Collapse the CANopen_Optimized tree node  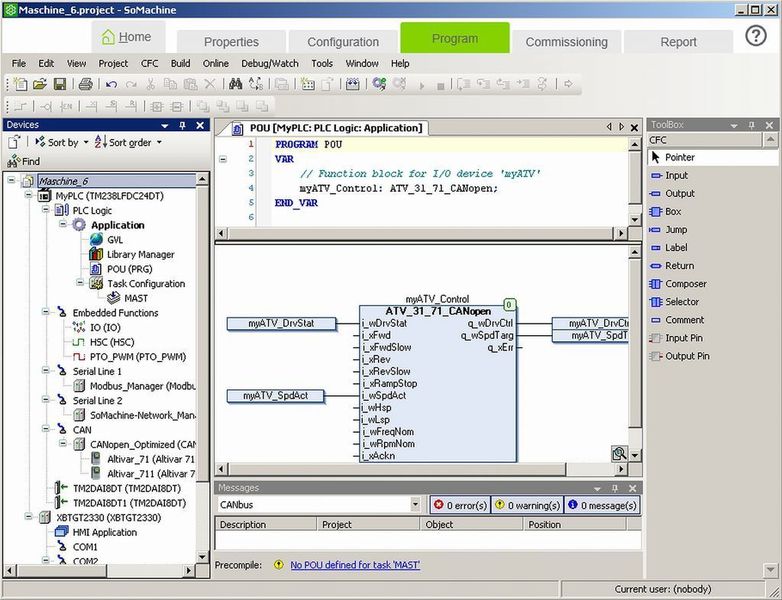63,443
